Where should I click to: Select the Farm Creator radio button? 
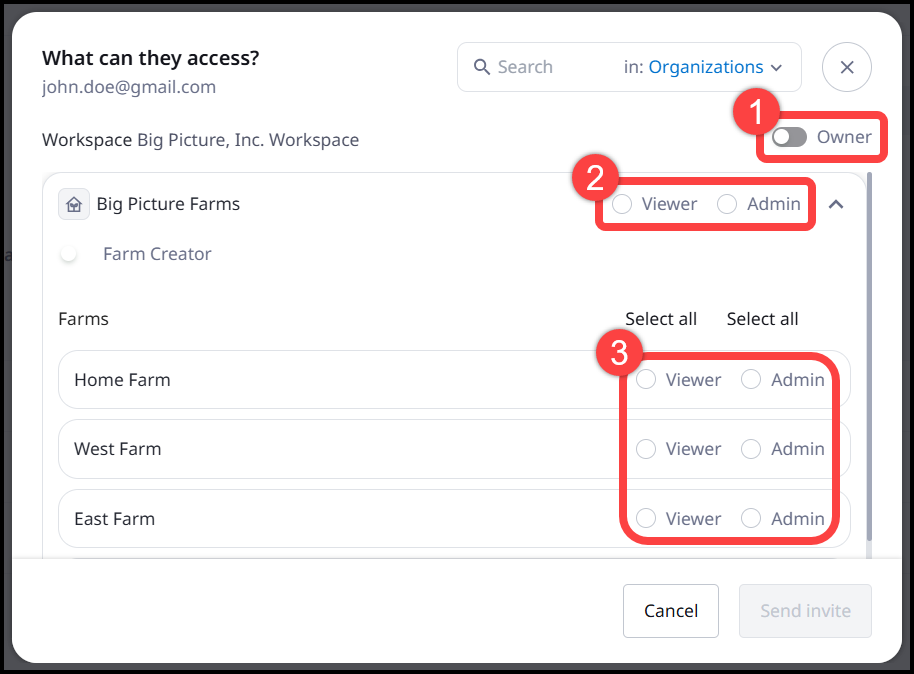(68, 254)
